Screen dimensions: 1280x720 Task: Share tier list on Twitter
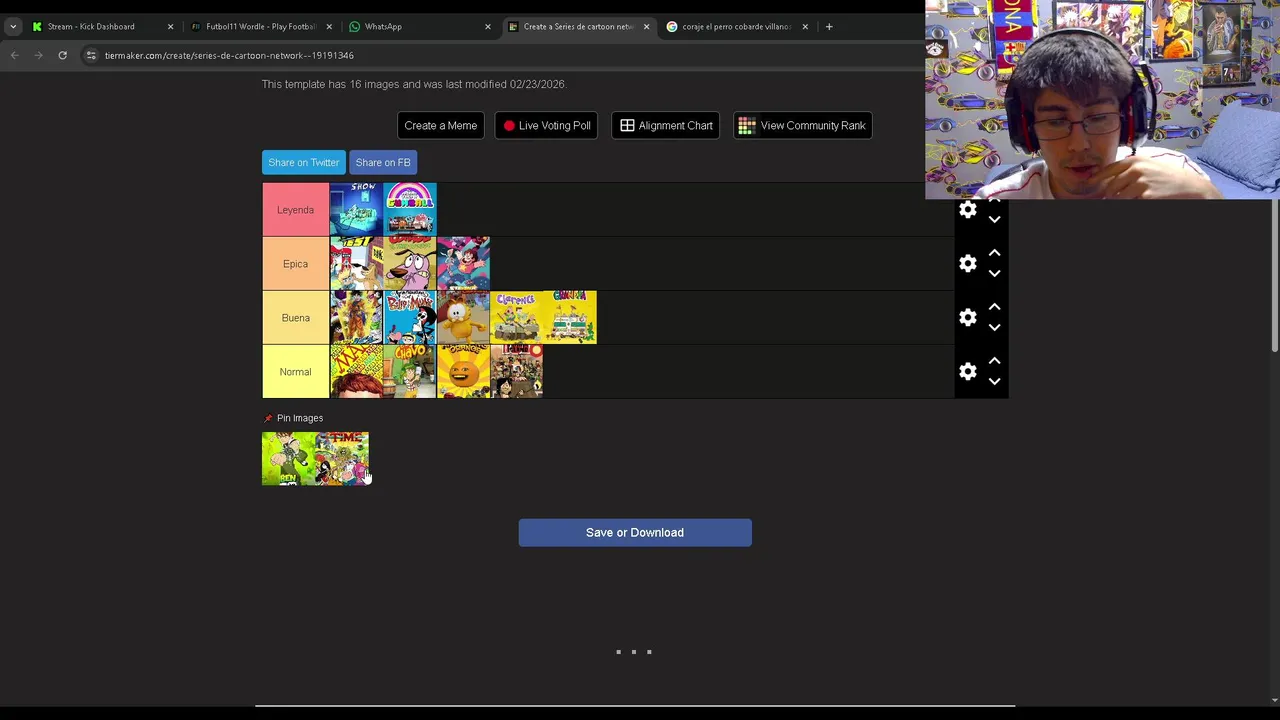pos(303,162)
